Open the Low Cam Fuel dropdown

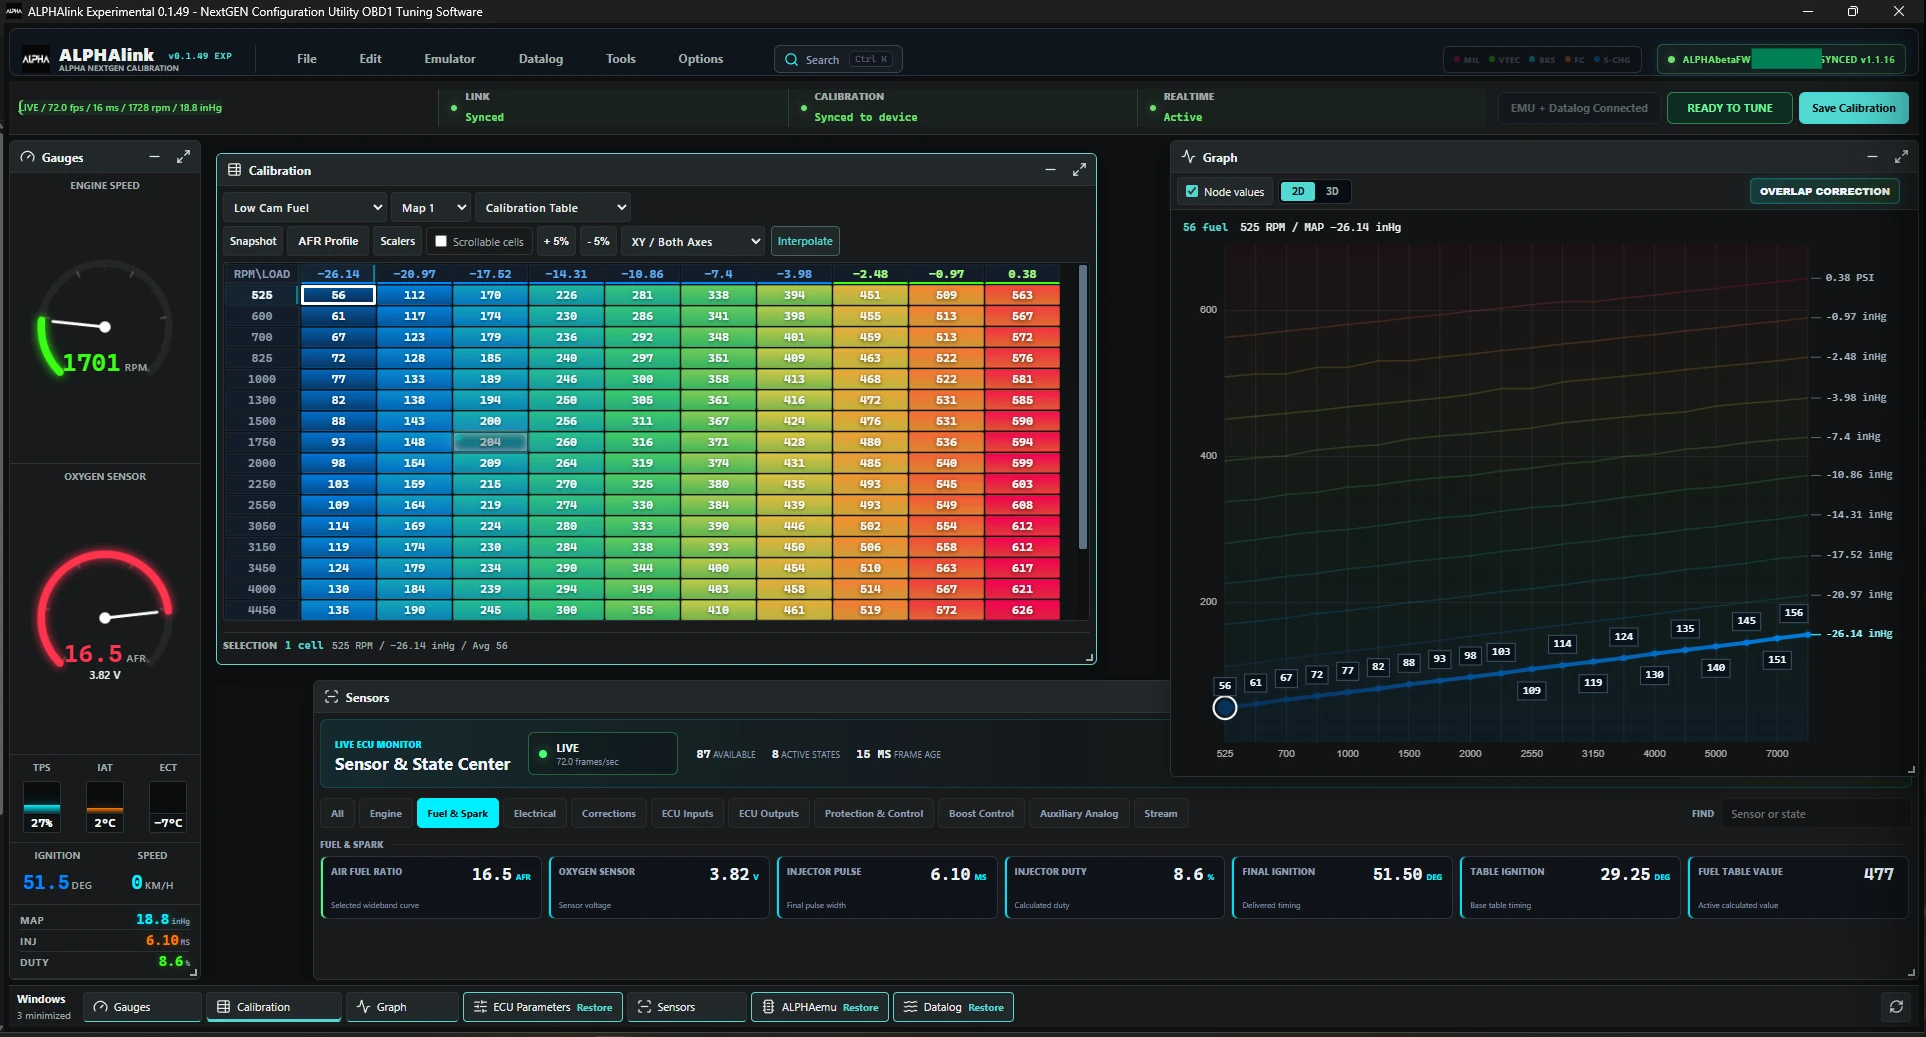tap(305, 208)
